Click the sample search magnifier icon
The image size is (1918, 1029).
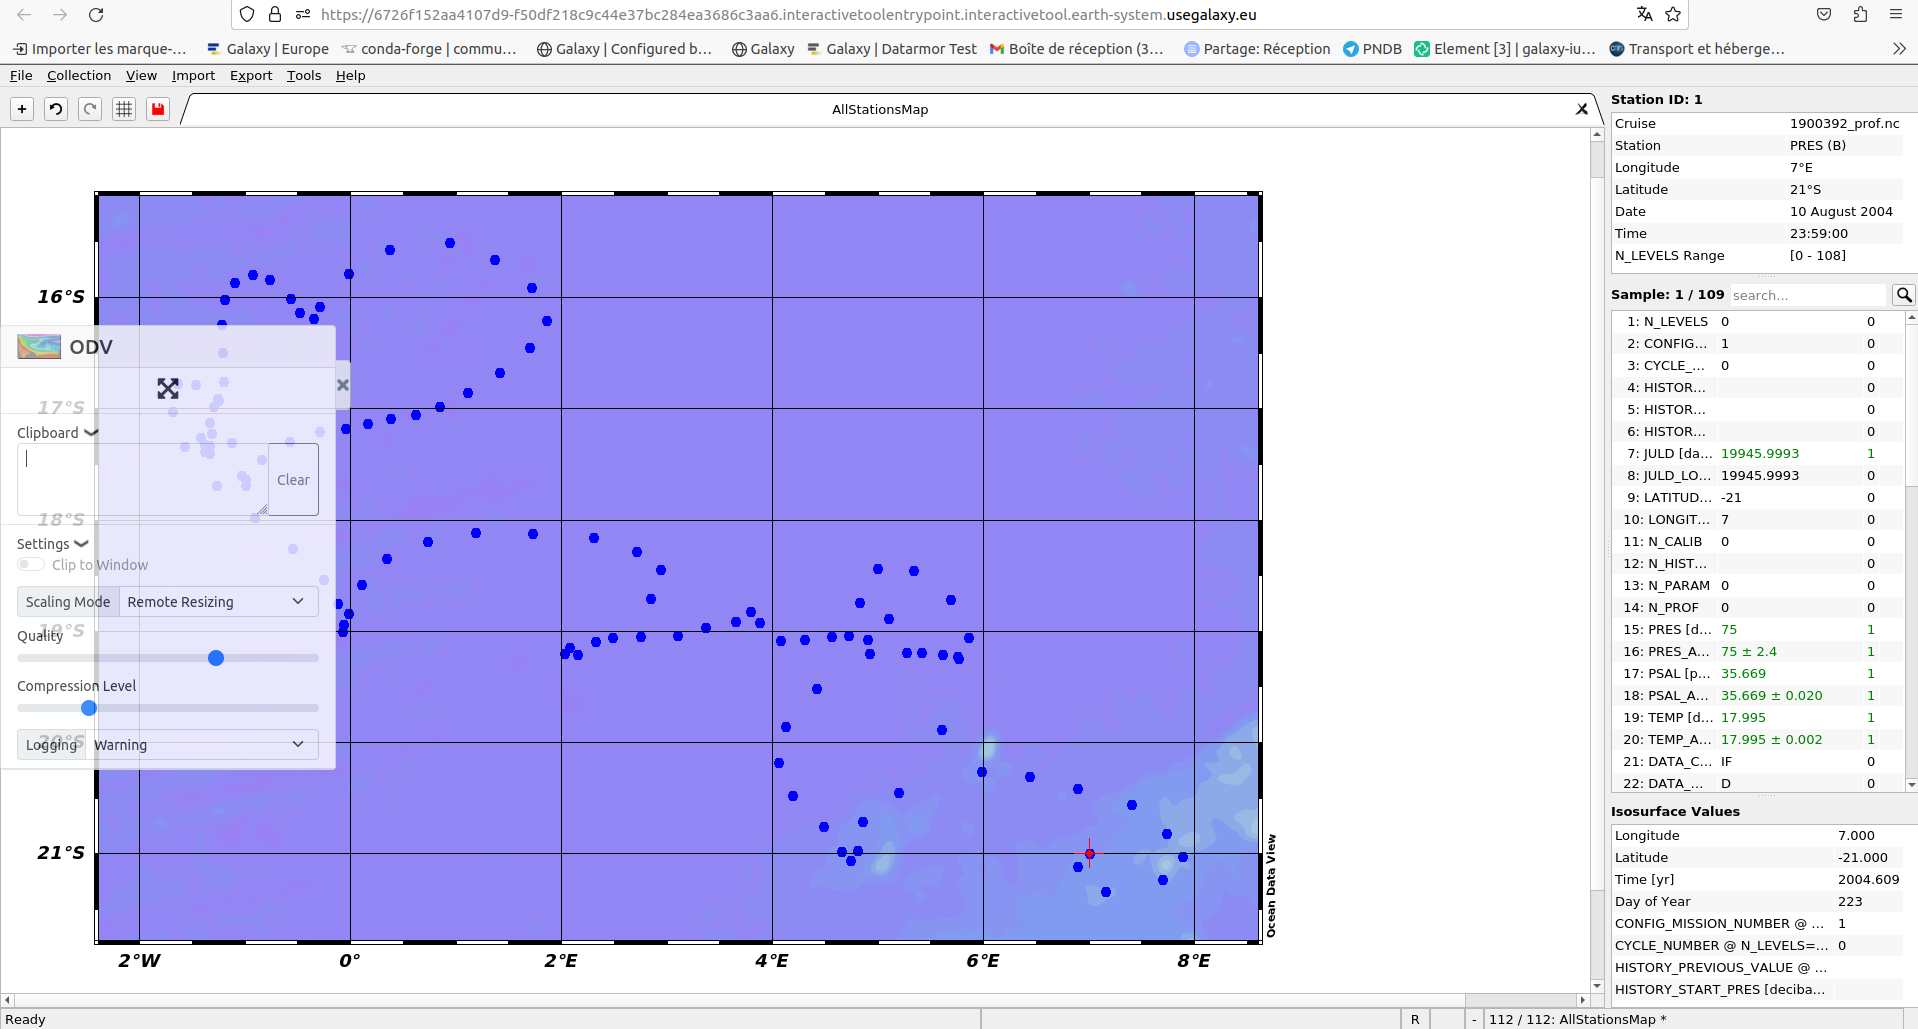click(x=1903, y=295)
